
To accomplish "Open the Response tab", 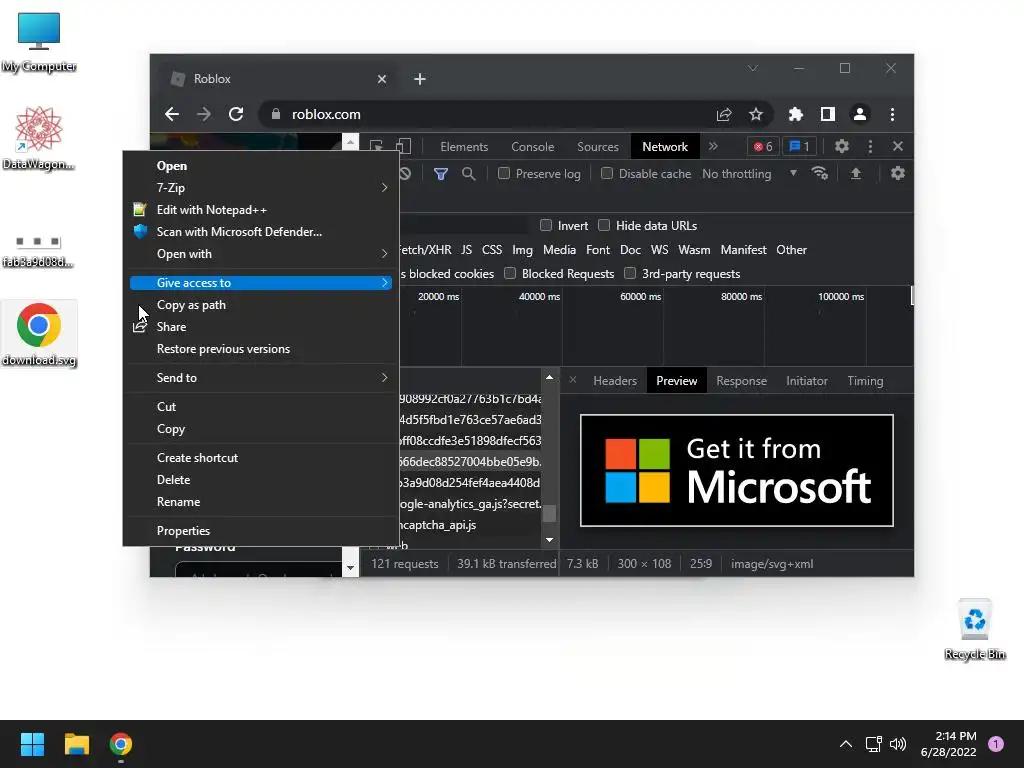I will (x=741, y=381).
